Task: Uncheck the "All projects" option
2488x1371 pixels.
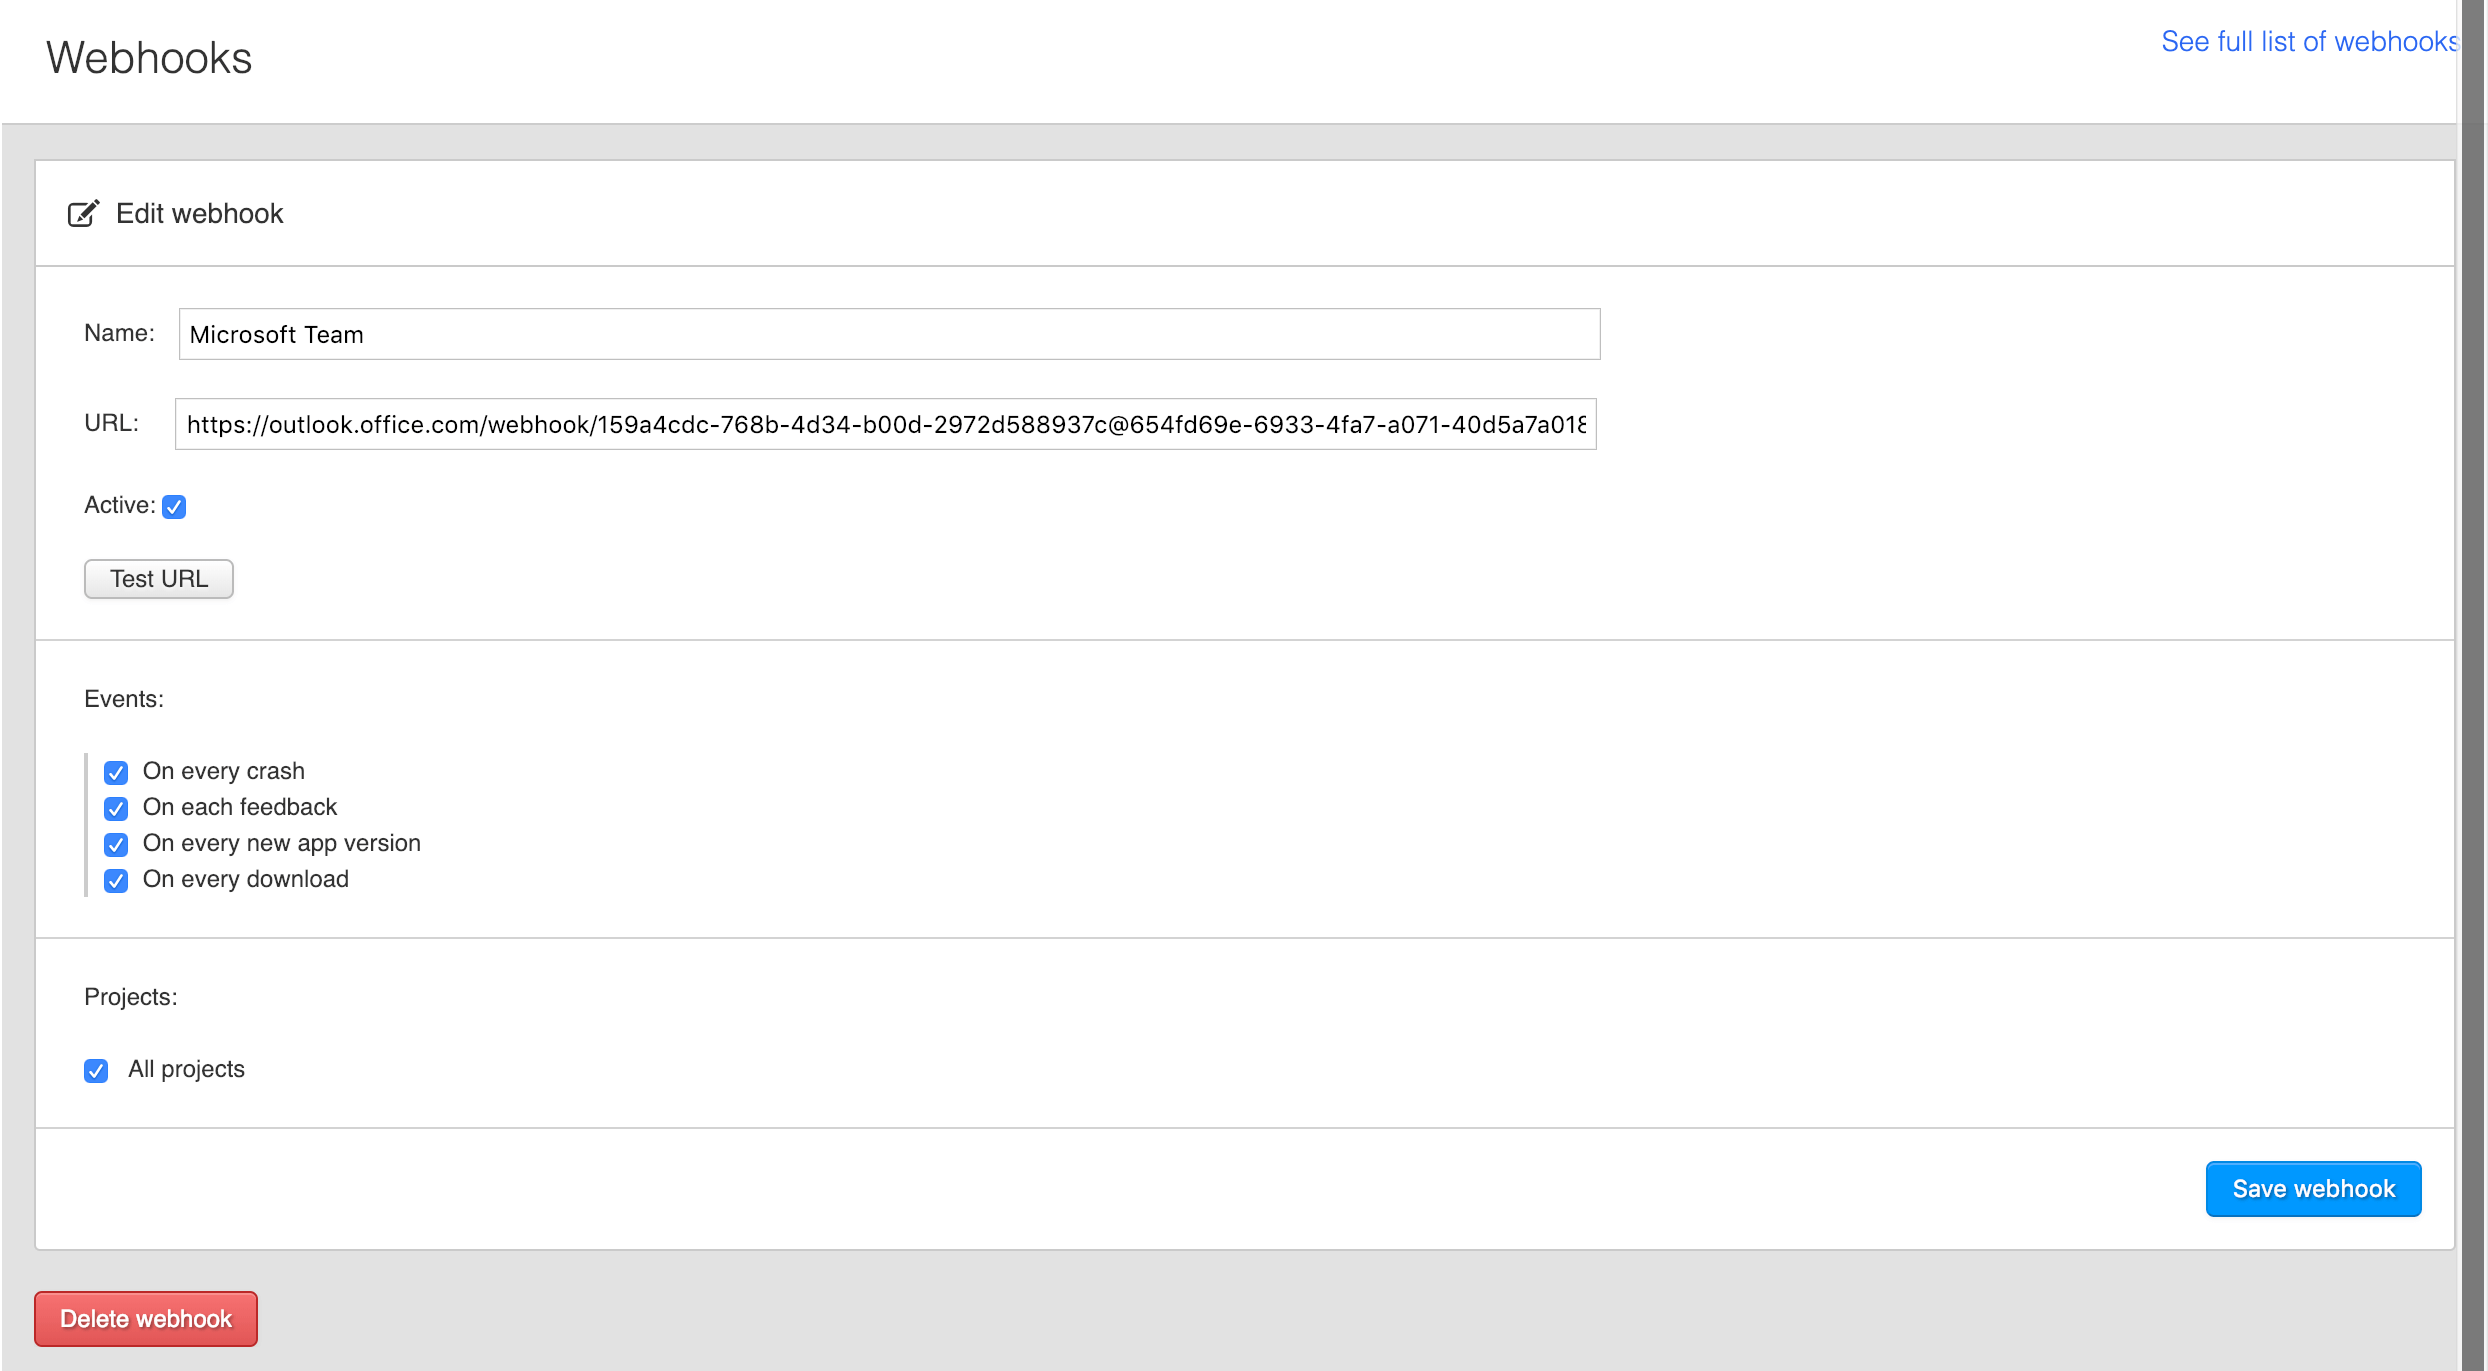Action: point(95,1070)
